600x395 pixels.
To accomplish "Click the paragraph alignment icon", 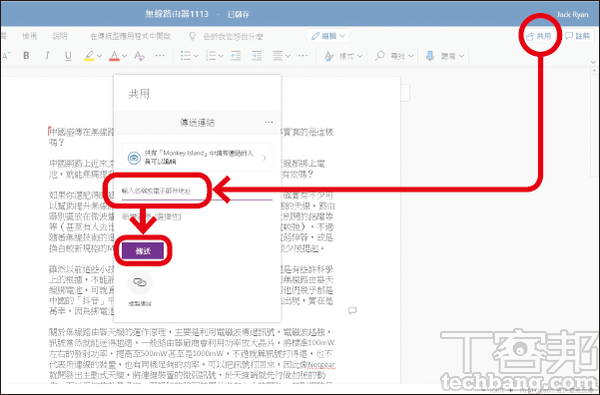I will pos(277,56).
